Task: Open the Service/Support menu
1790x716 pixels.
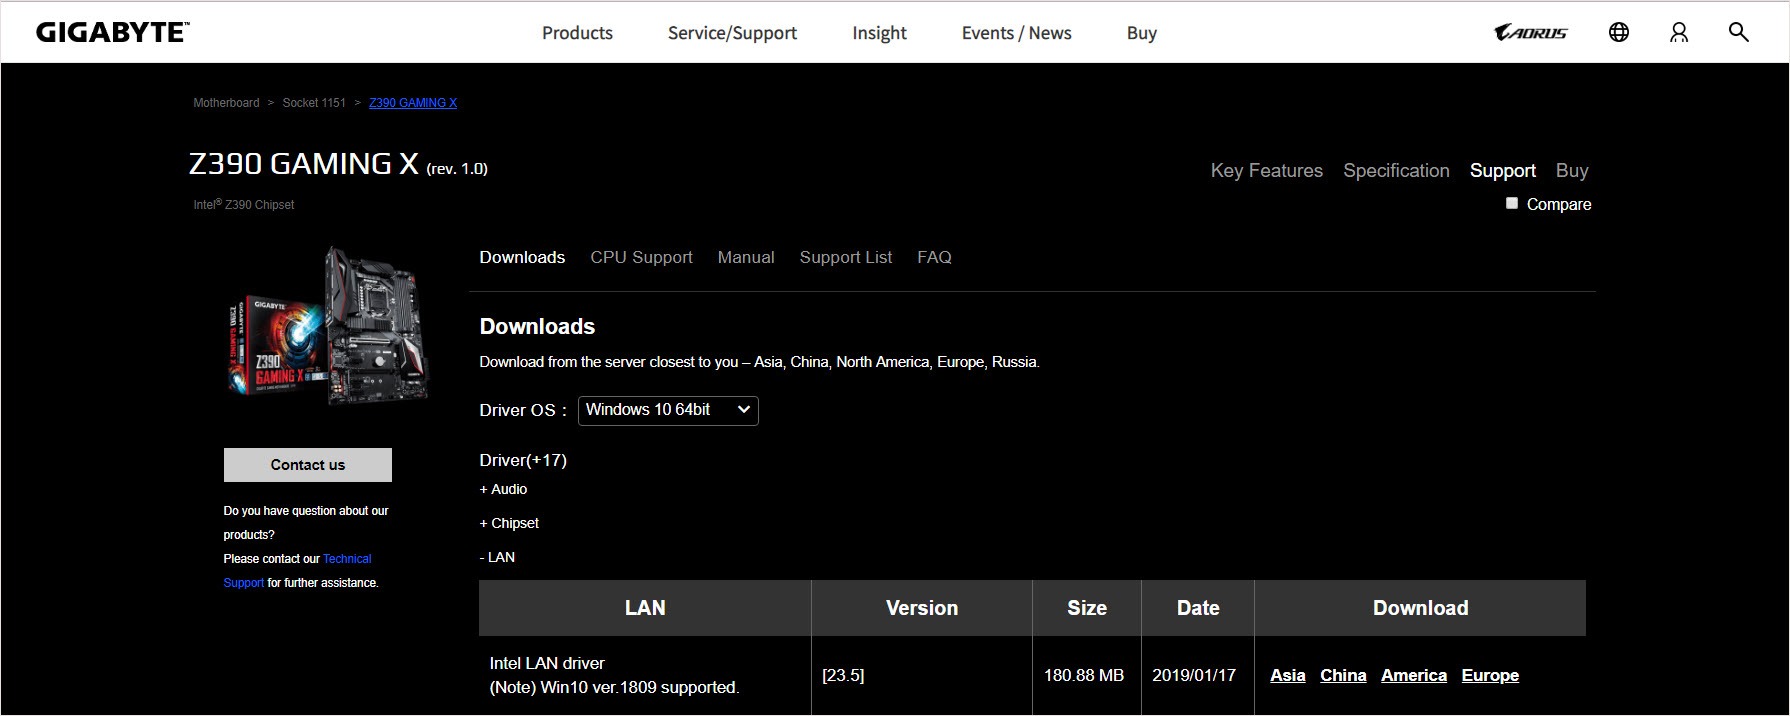Action: 732,33
